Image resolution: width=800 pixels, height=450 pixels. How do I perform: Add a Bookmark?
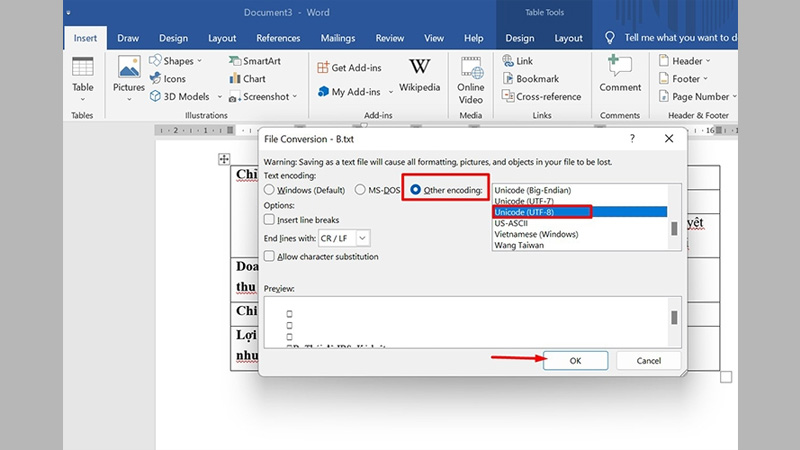click(531, 79)
